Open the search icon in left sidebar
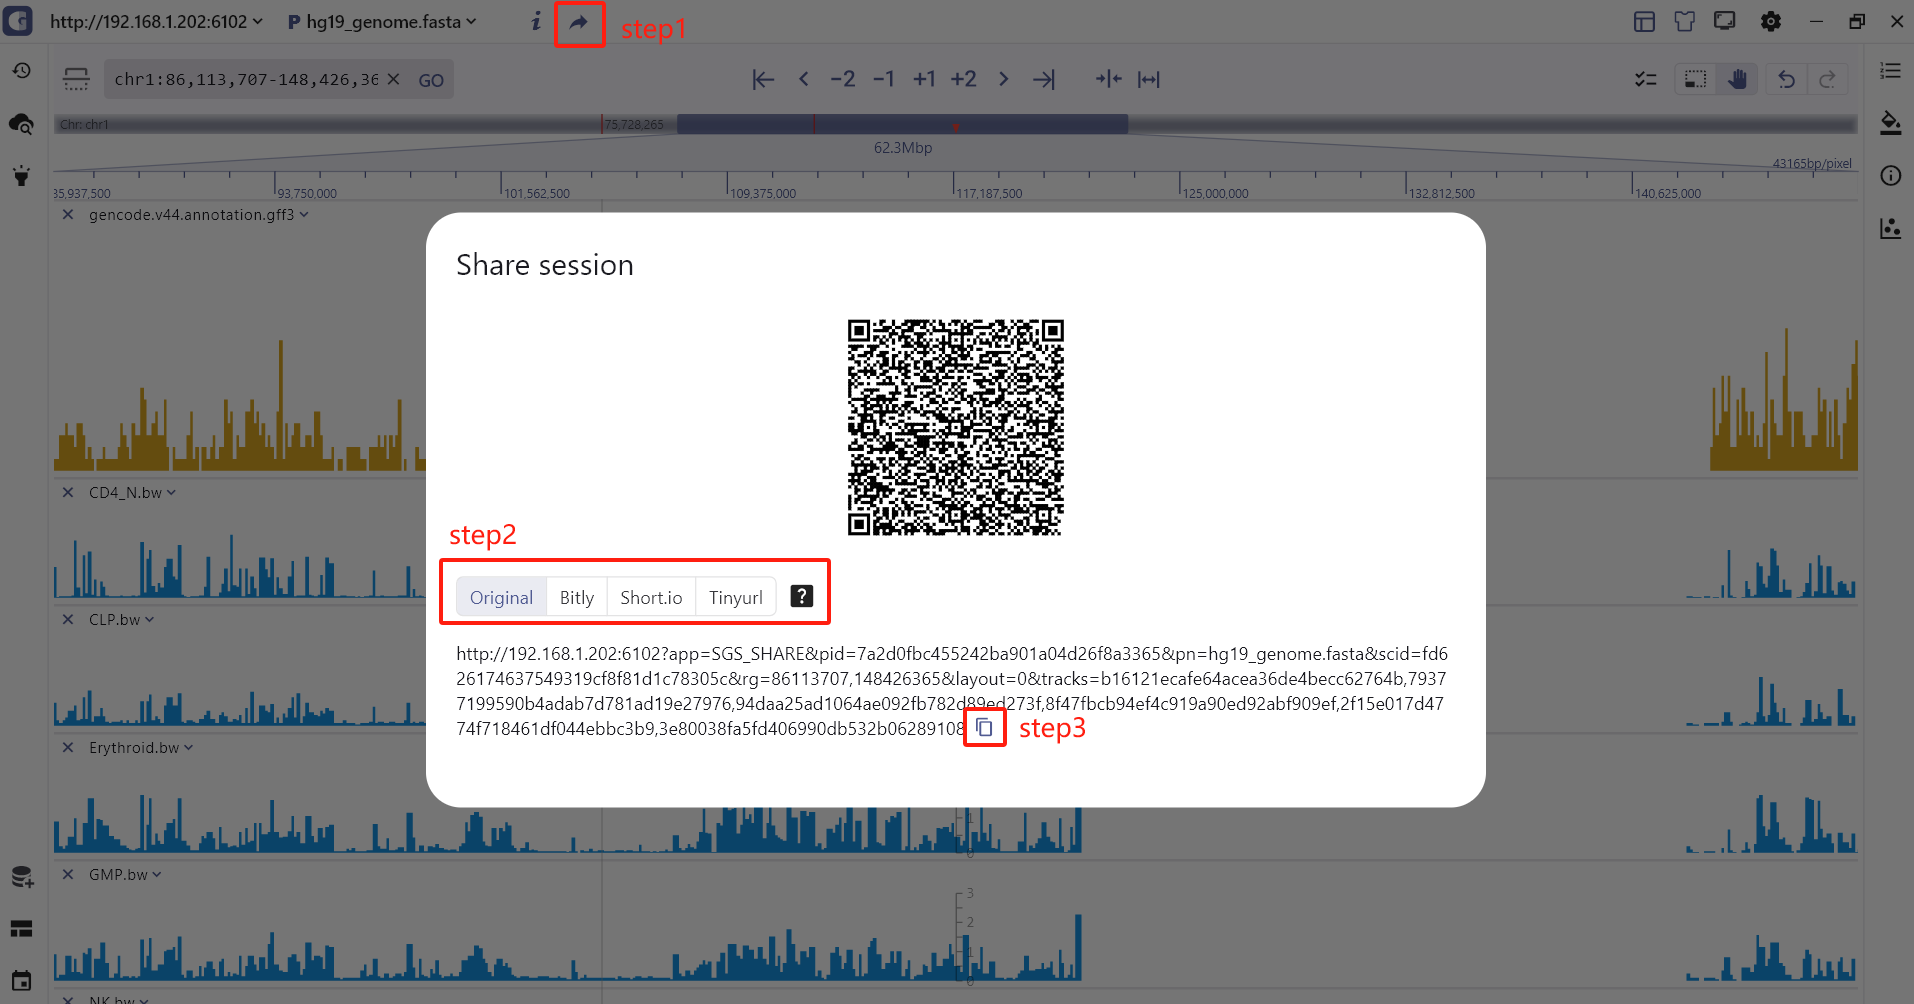This screenshot has width=1914, height=1004. pyautogui.click(x=21, y=124)
